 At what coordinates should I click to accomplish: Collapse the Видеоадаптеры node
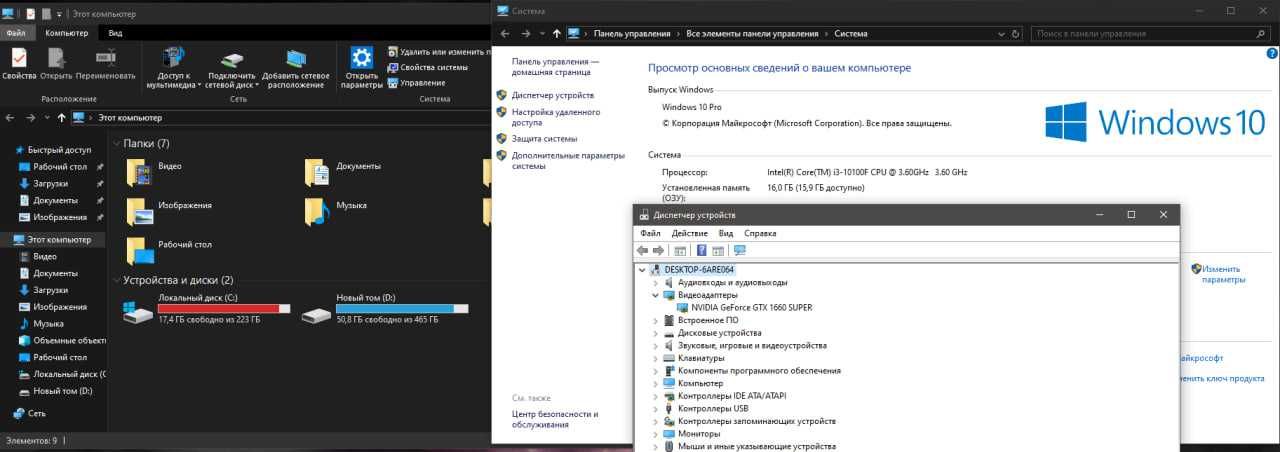pyautogui.click(x=655, y=295)
